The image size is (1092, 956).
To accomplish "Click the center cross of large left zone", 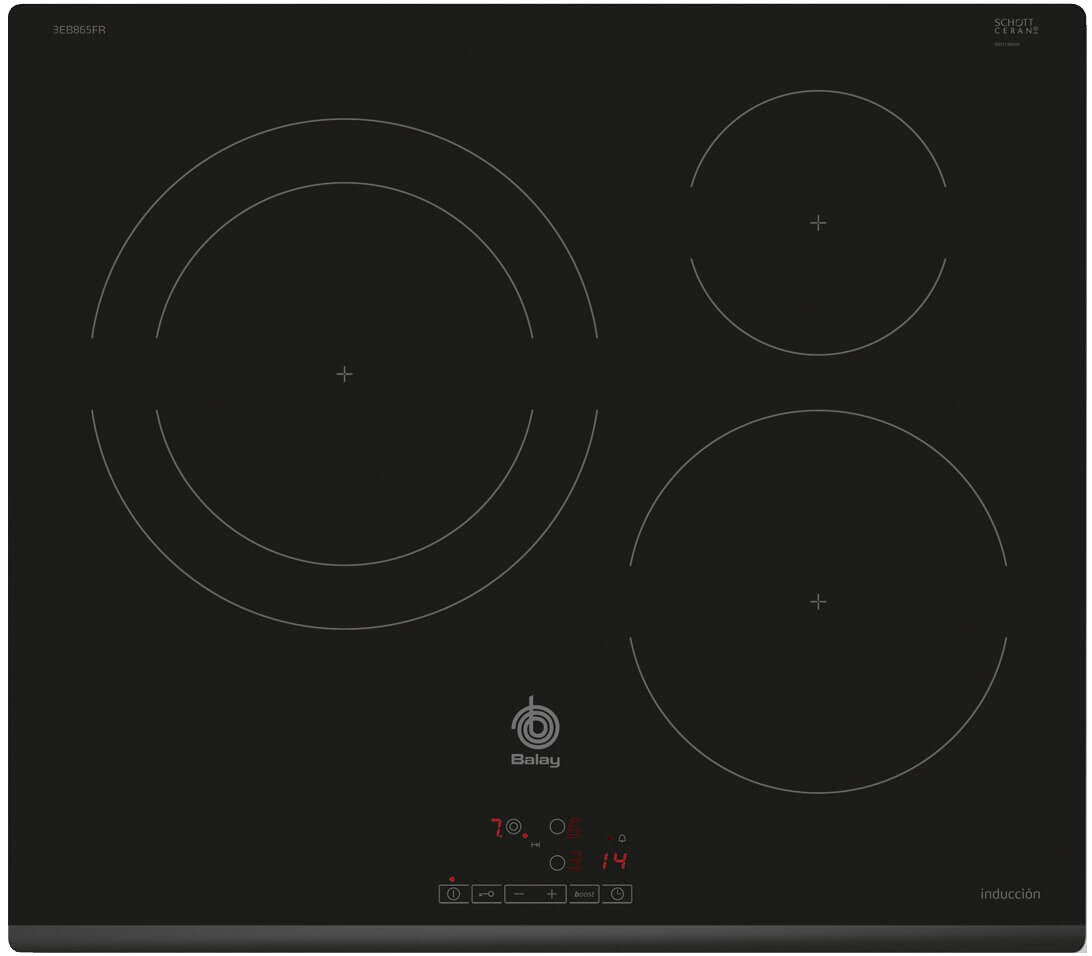I will point(344,374).
